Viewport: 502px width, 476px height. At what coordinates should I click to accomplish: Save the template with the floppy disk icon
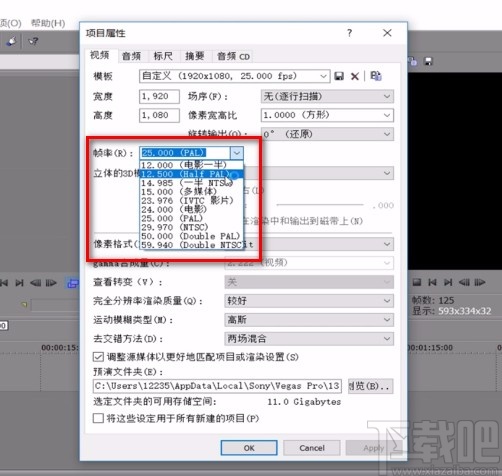(x=339, y=76)
